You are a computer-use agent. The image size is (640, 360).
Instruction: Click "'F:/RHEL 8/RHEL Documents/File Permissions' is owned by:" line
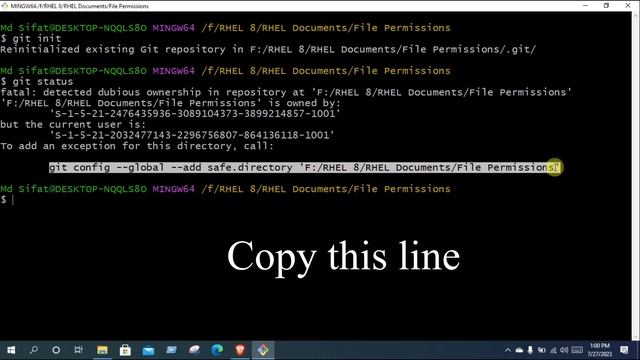pos(171,103)
